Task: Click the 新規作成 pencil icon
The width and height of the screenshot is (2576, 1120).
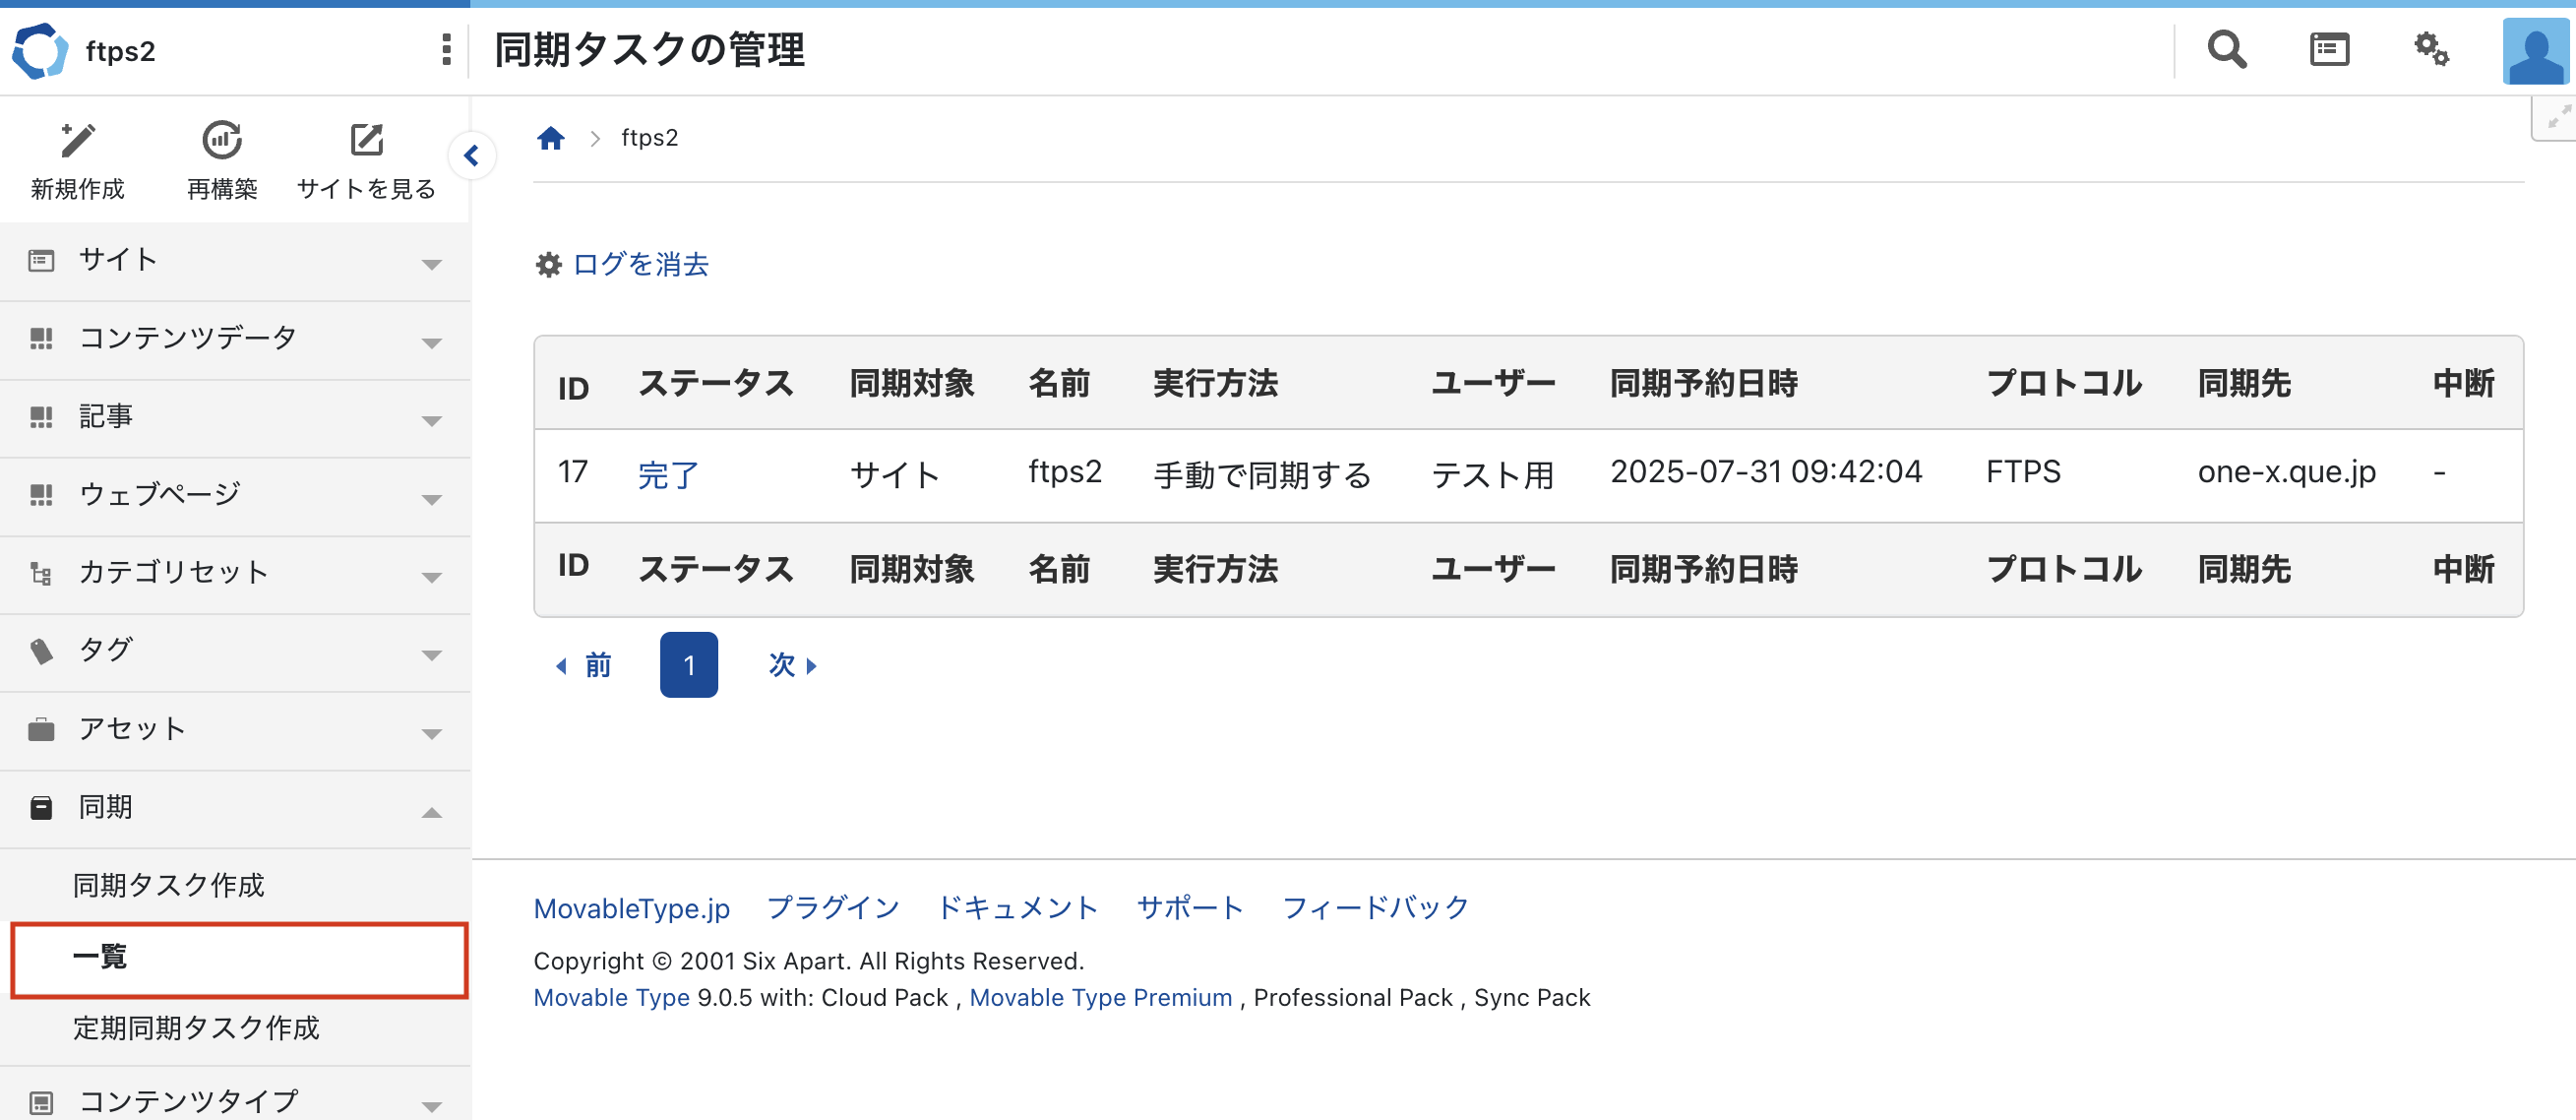Action: (77, 141)
